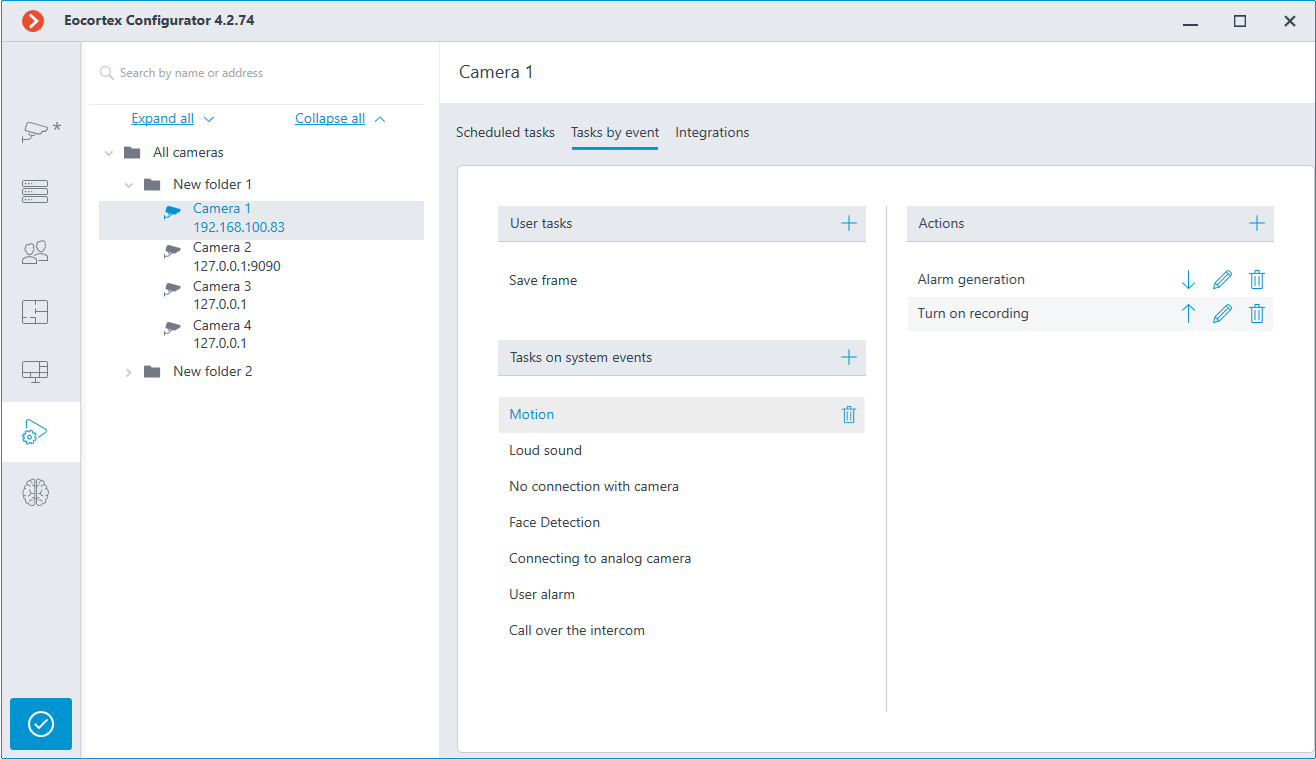Click the New folder 2 folder icon

[152, 372]
